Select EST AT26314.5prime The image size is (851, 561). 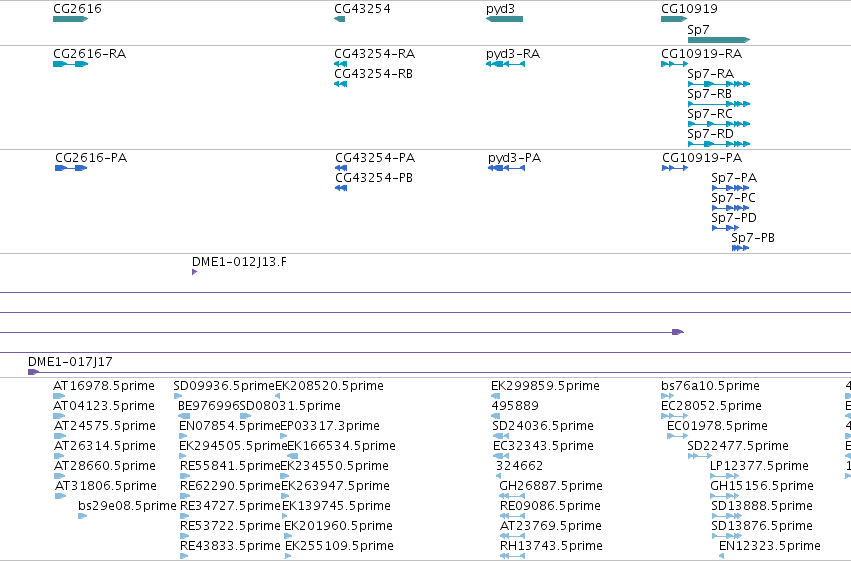coord(60,456)
